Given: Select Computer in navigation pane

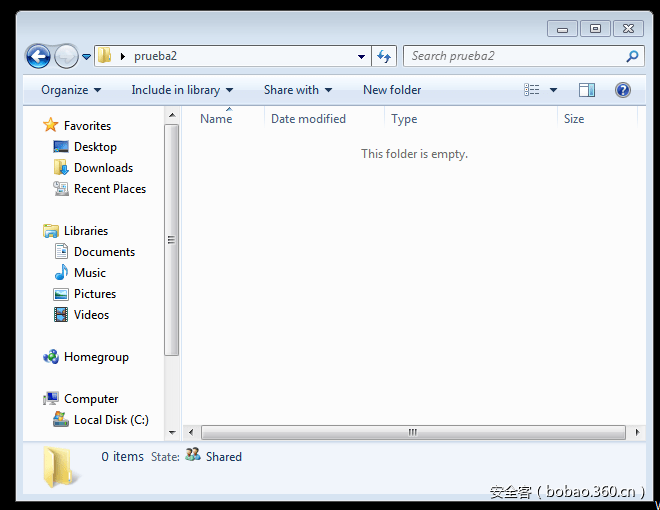Looking at the screenshot, I should click(x=91, y=399).
